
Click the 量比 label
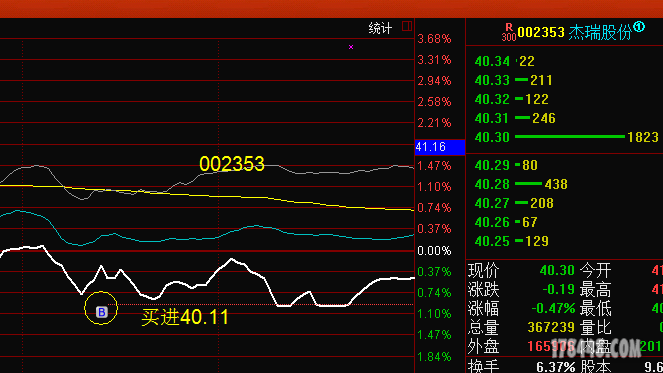click(595, 328)
